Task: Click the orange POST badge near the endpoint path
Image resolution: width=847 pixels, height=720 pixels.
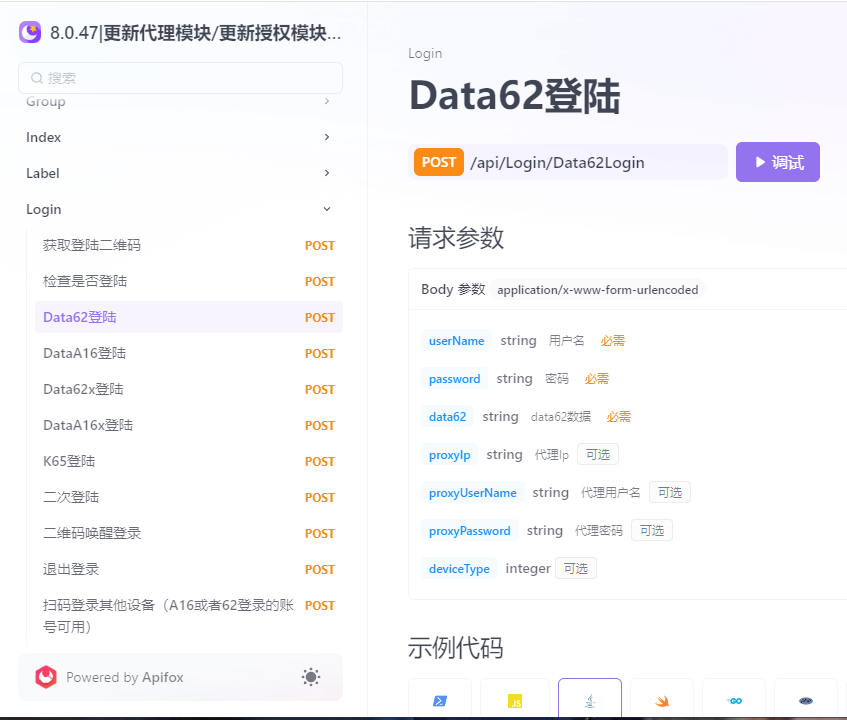Action: (438, 161)
